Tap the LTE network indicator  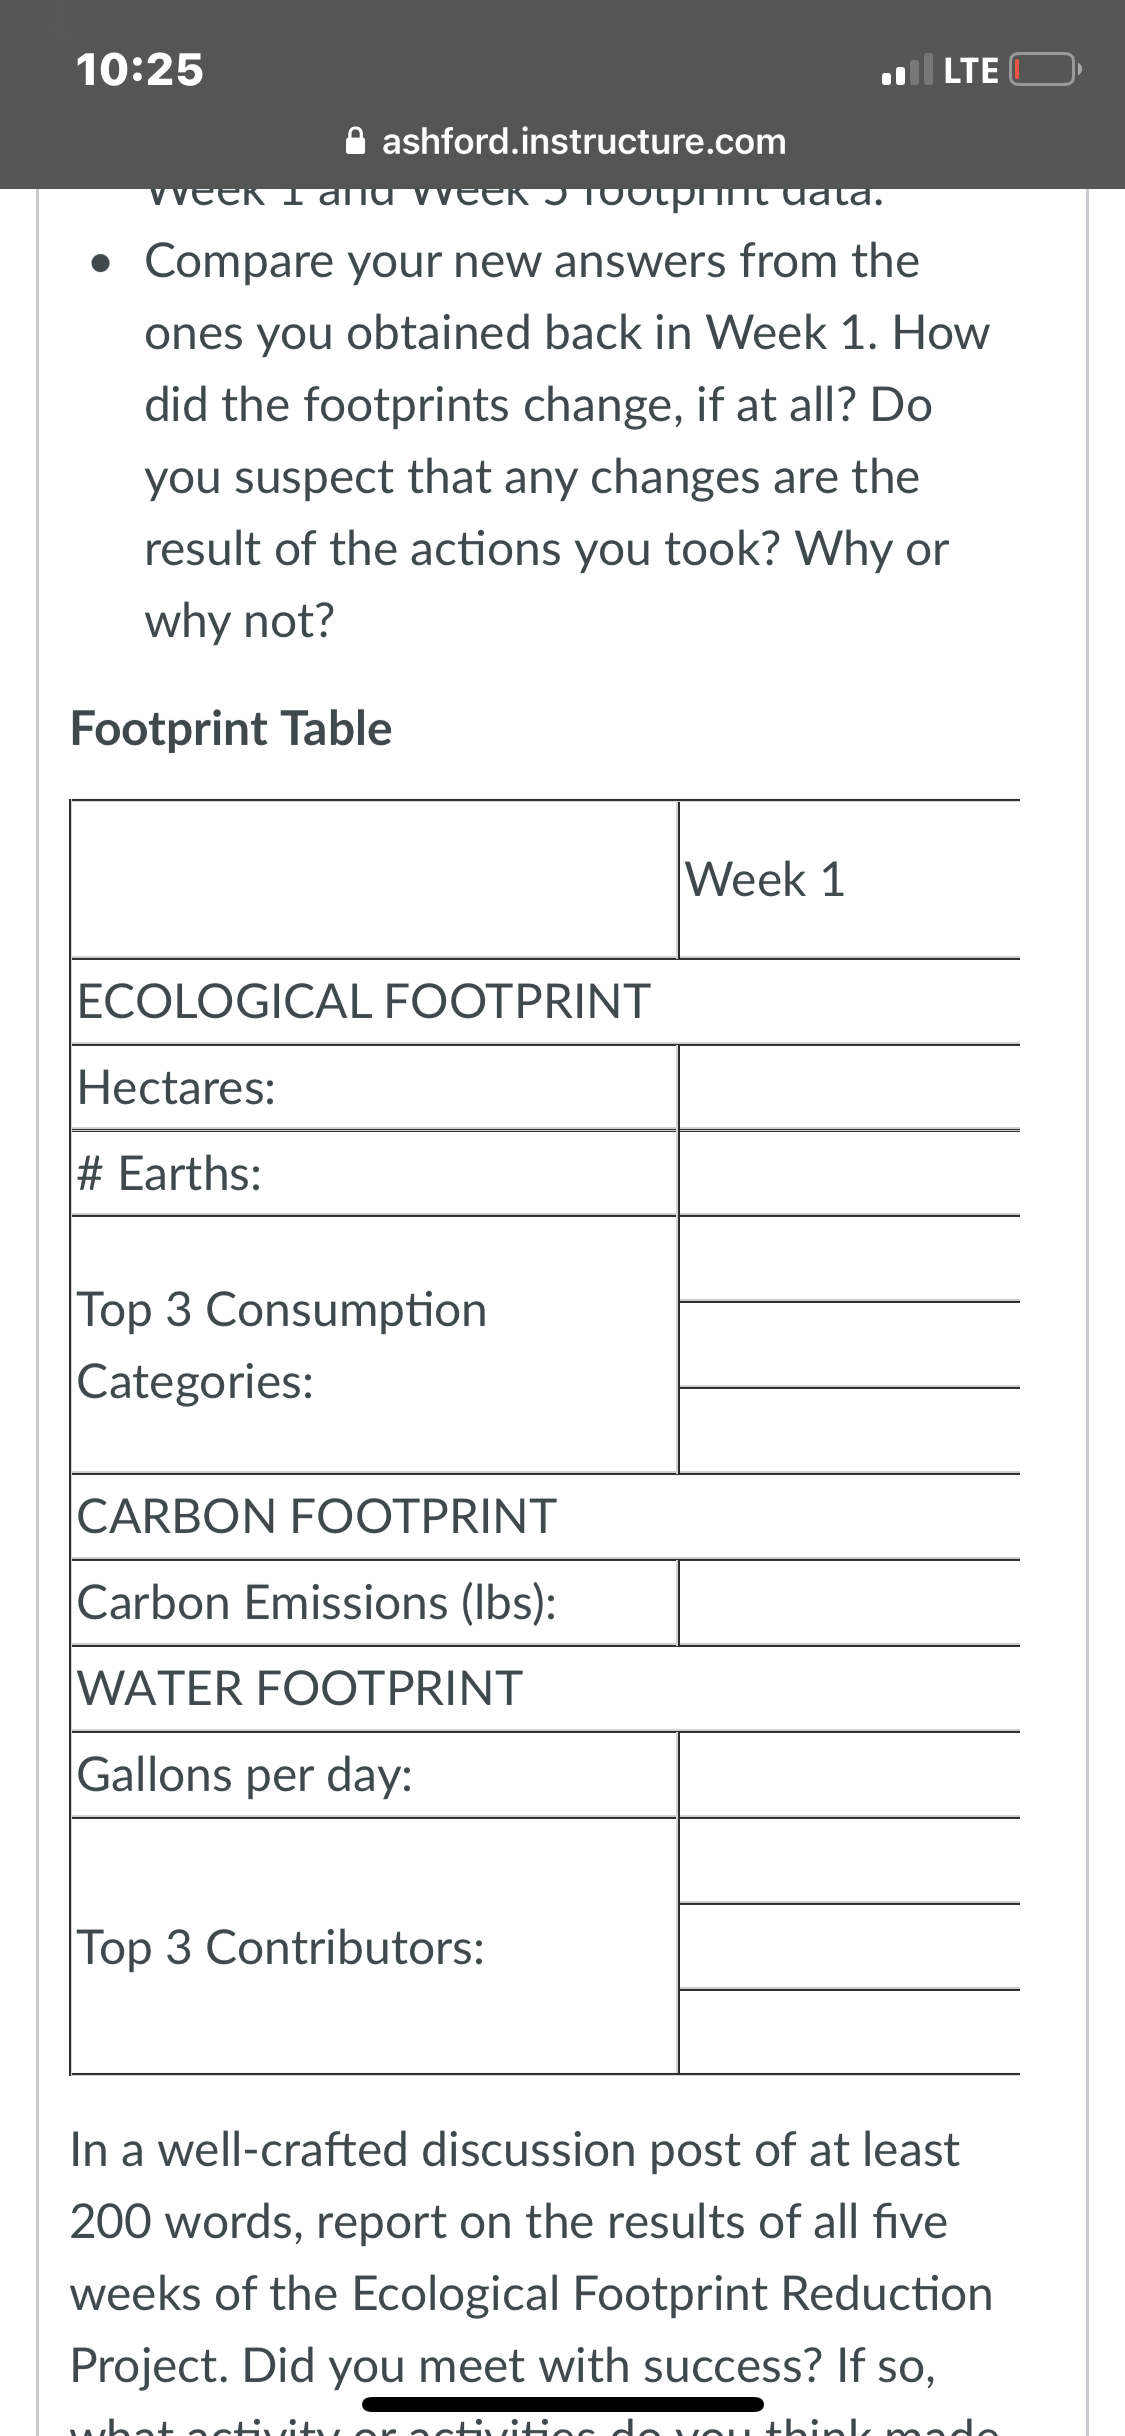[x=971, y=71]
